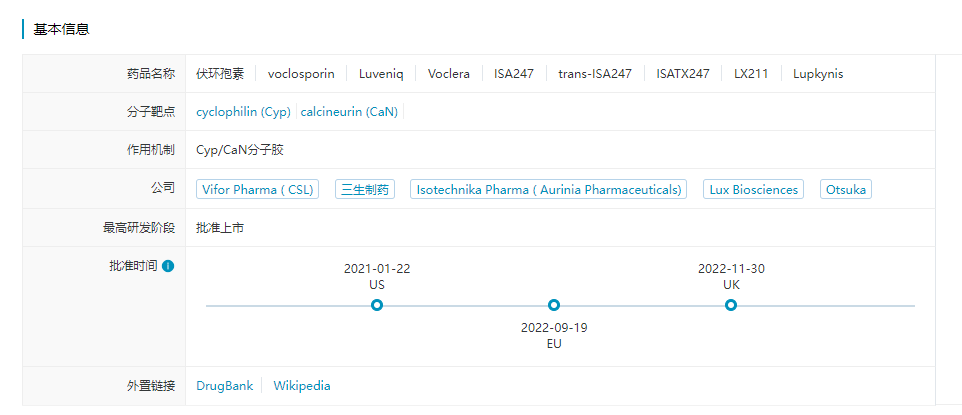Click the 伏环孢素 drug name
This screenshot has width=962, height=415.
pos(220,73)
